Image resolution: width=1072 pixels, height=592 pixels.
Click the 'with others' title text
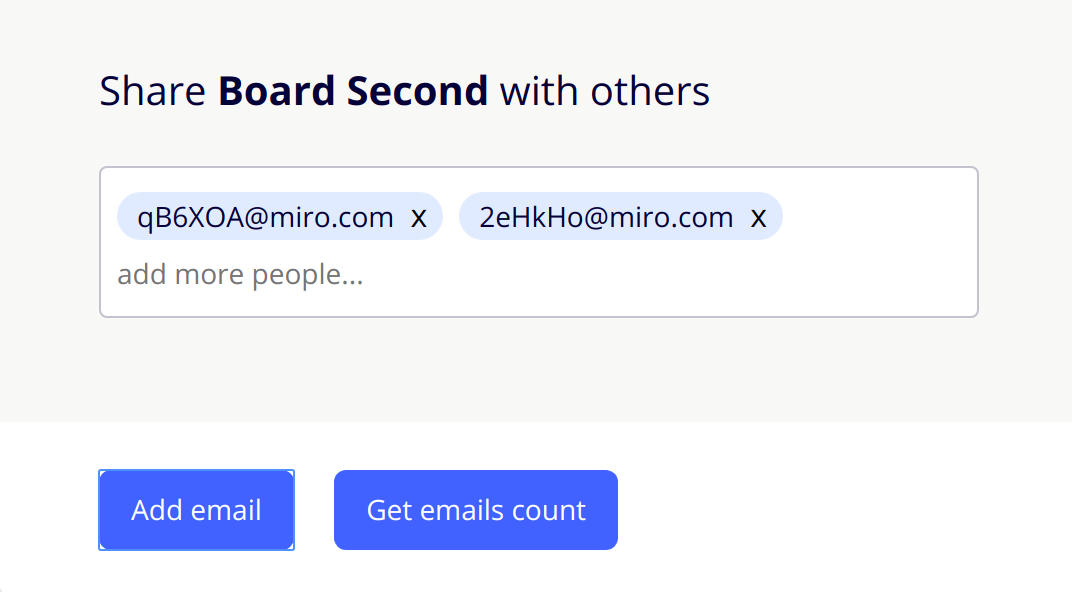[x=605, y=91]
